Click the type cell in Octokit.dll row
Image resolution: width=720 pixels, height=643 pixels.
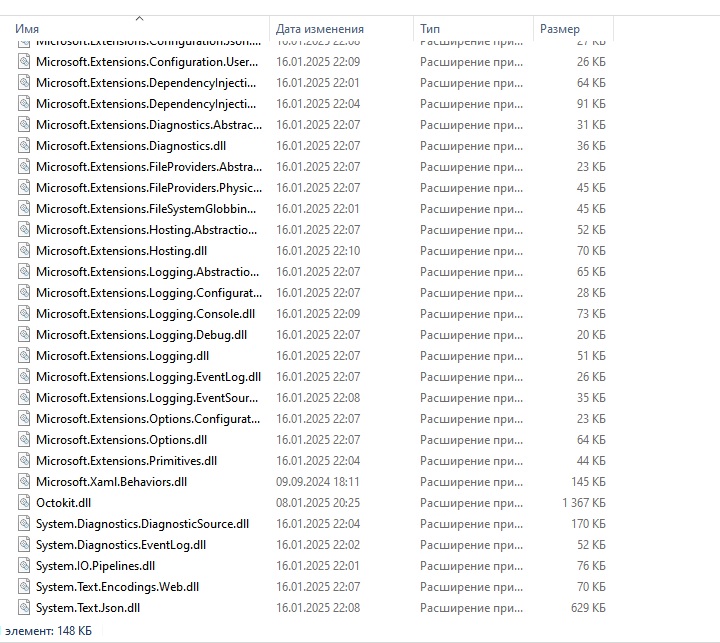[x=471, y=503]
